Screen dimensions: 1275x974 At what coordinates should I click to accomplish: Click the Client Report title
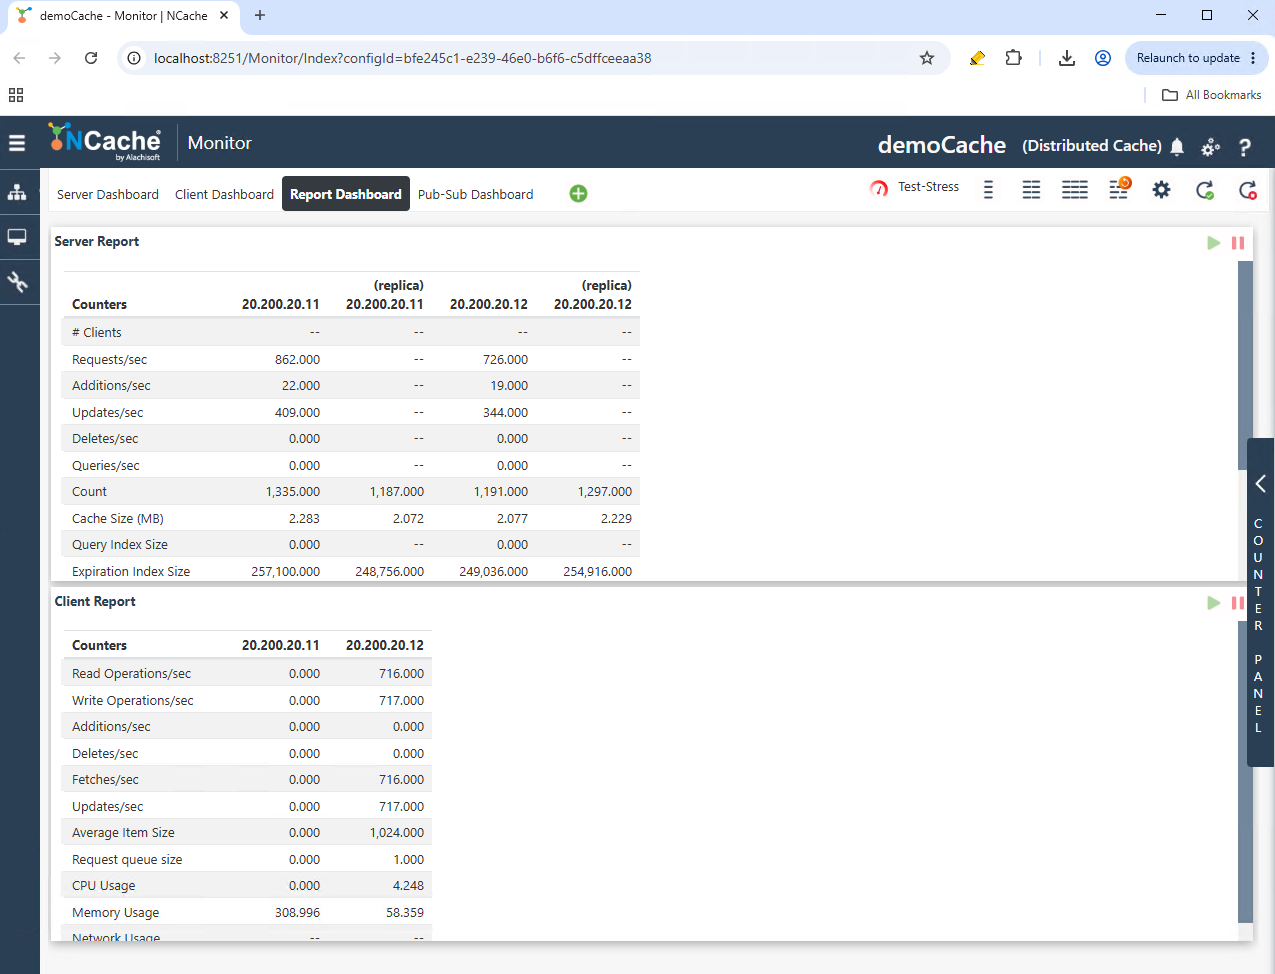95,602
